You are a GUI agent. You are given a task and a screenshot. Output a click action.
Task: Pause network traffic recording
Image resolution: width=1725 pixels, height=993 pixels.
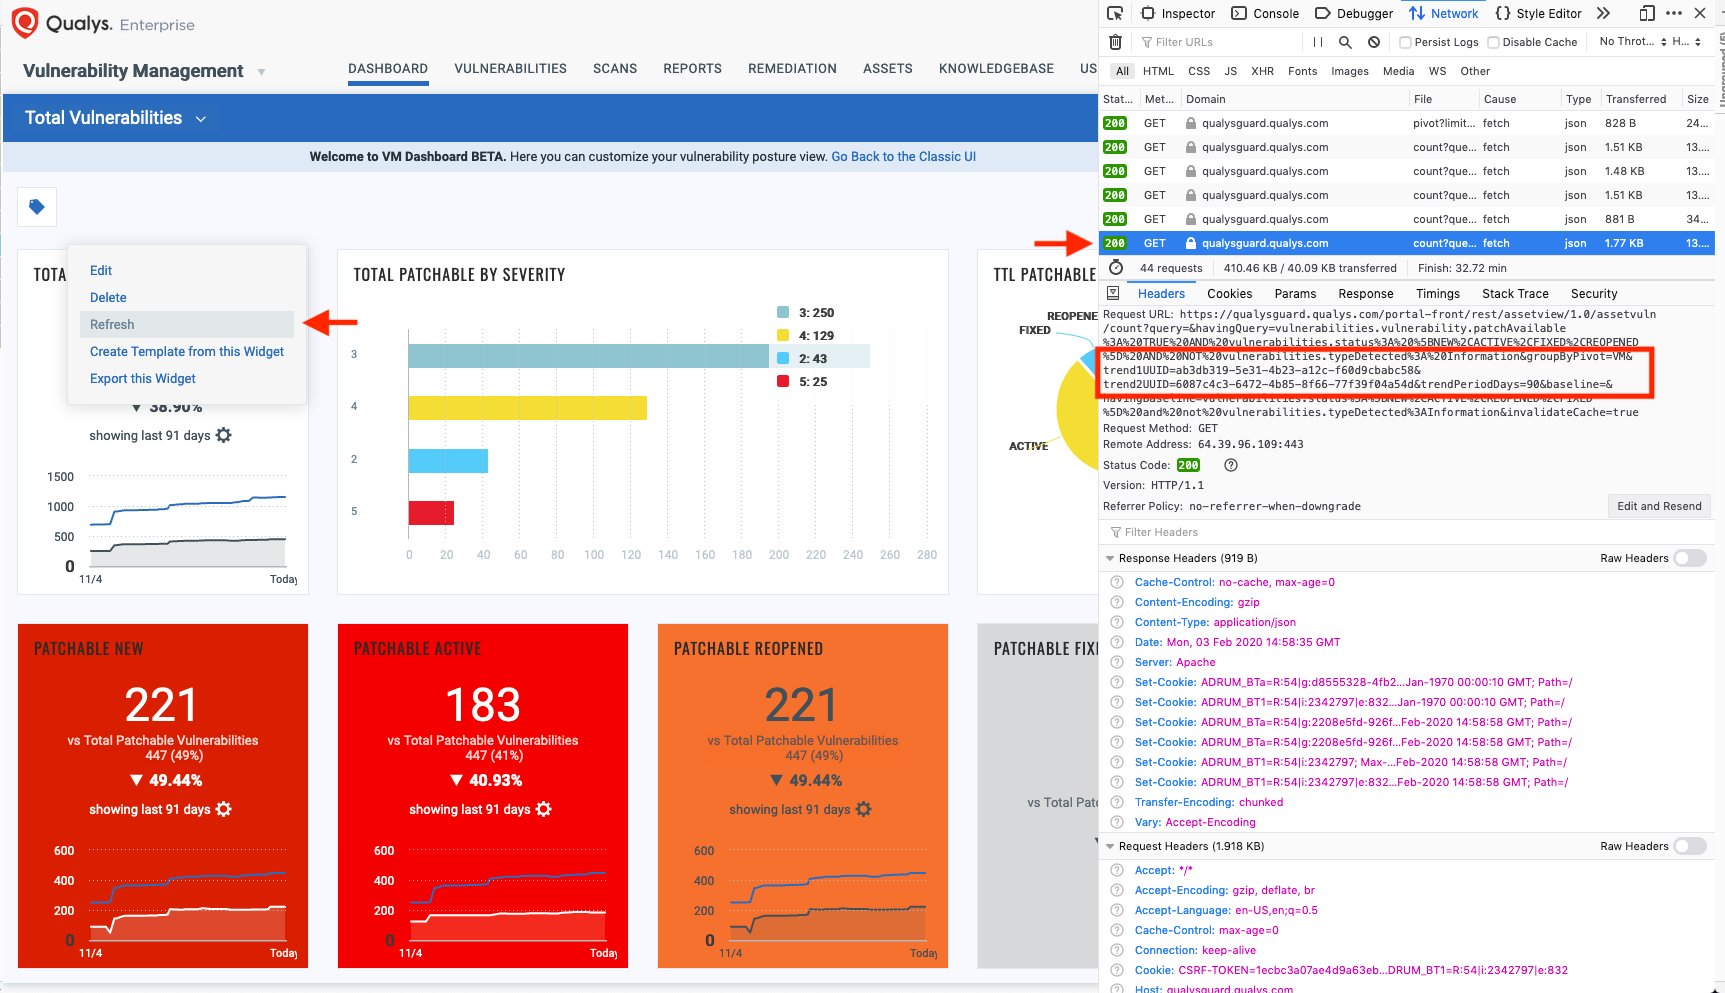pyautogui.click(x=1317, y=42)
